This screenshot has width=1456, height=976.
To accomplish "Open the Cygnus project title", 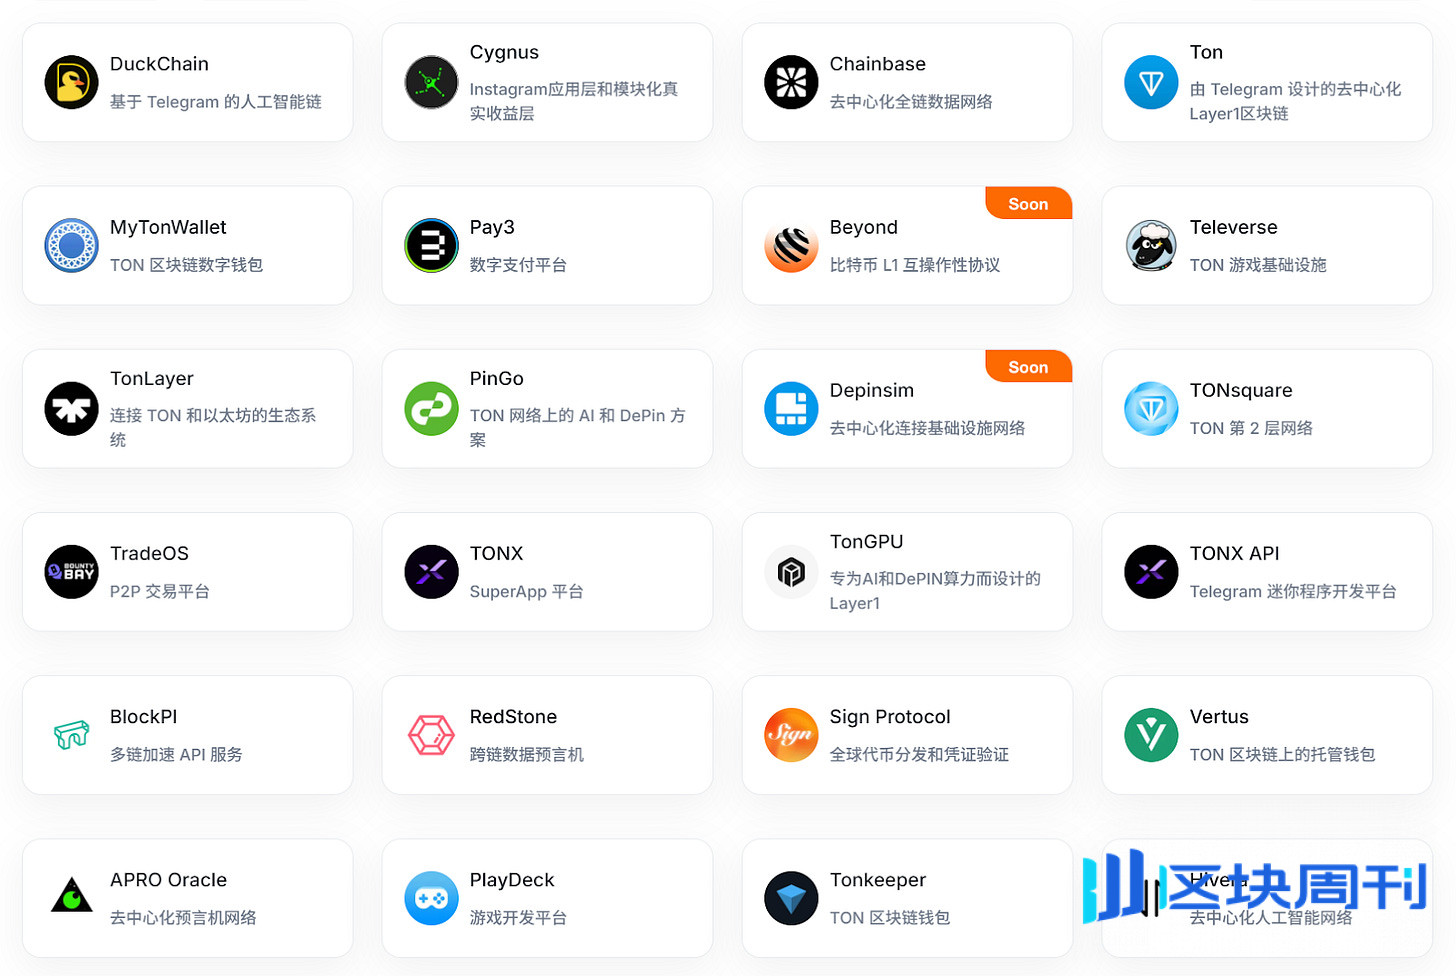I will point(504,52).
